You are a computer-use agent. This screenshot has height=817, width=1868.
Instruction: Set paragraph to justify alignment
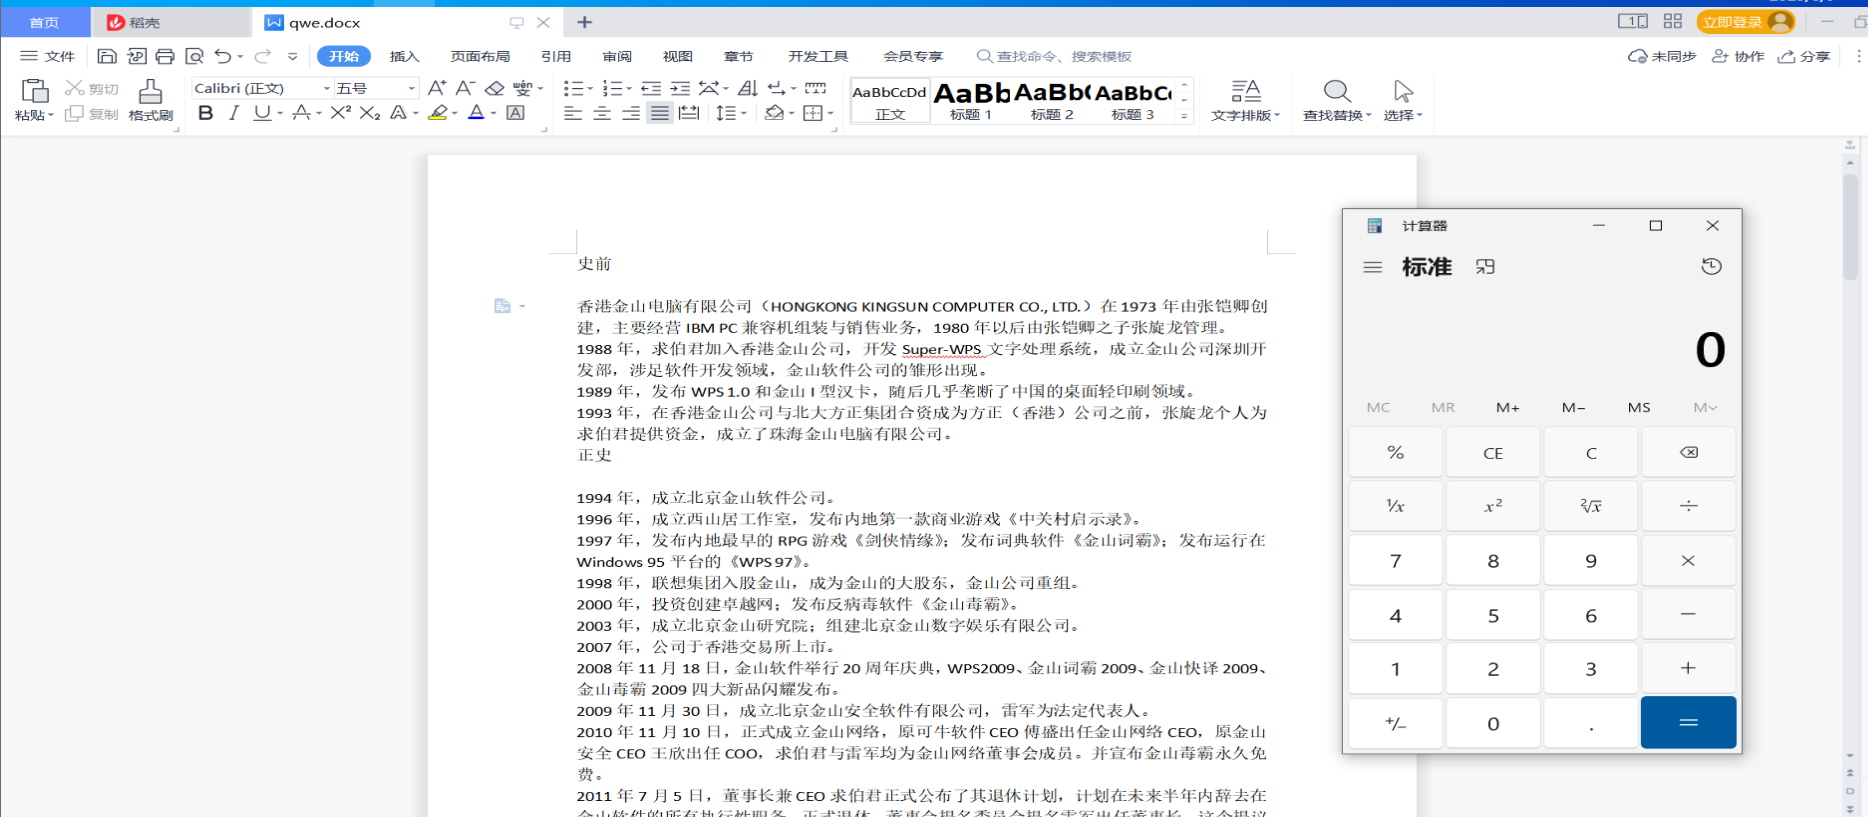660,113
